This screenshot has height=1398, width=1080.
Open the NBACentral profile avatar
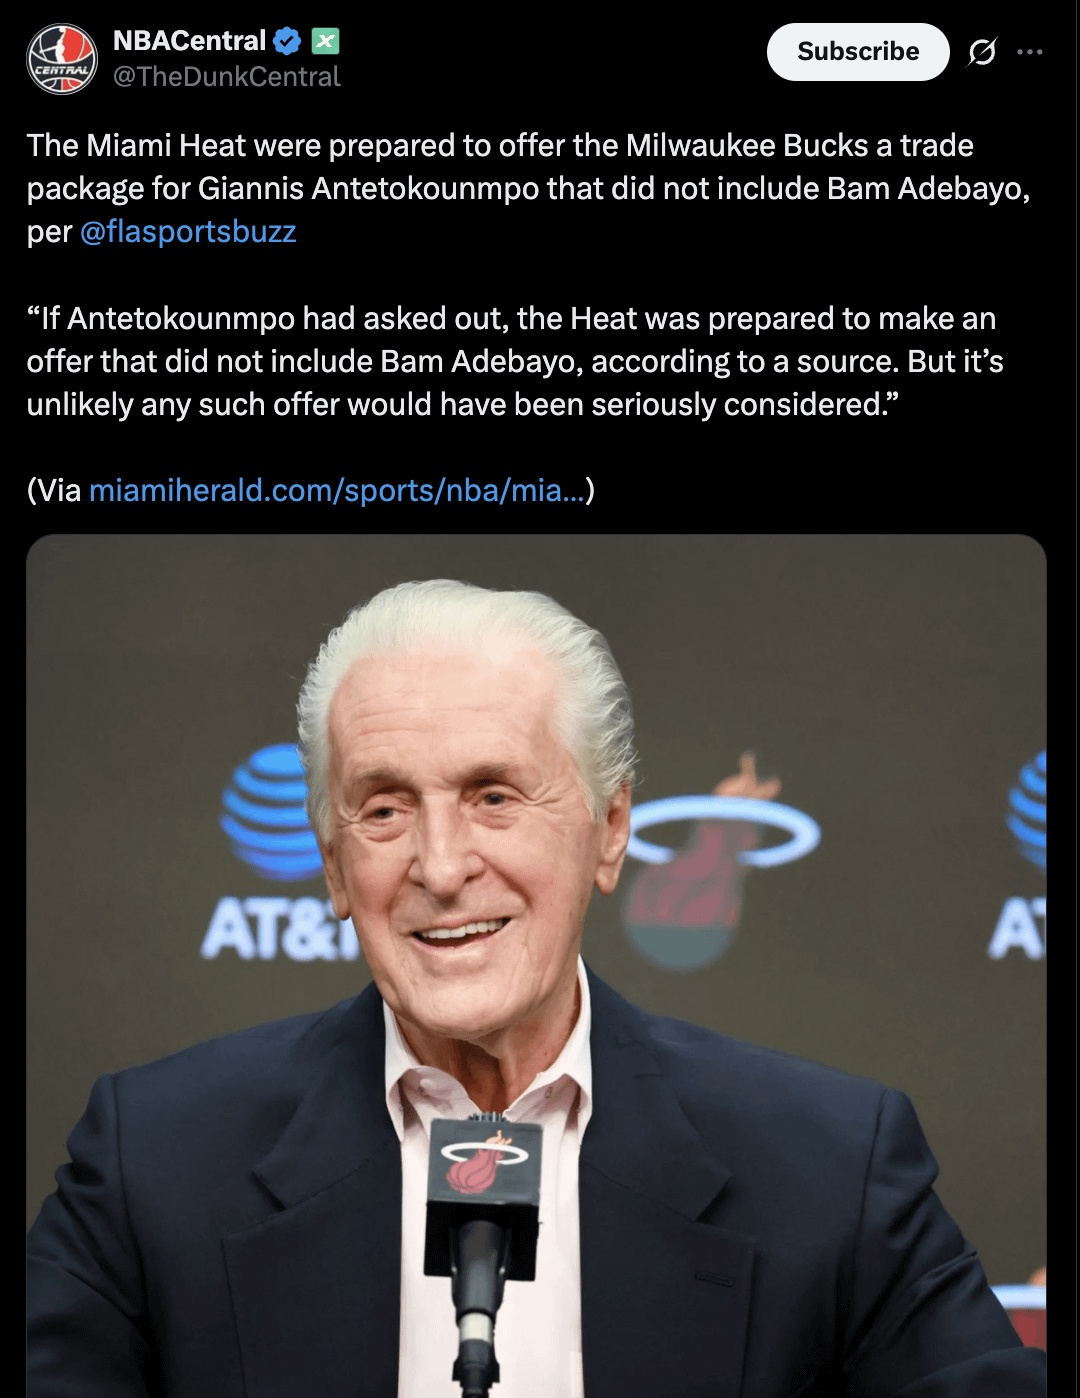coord(62,59)
